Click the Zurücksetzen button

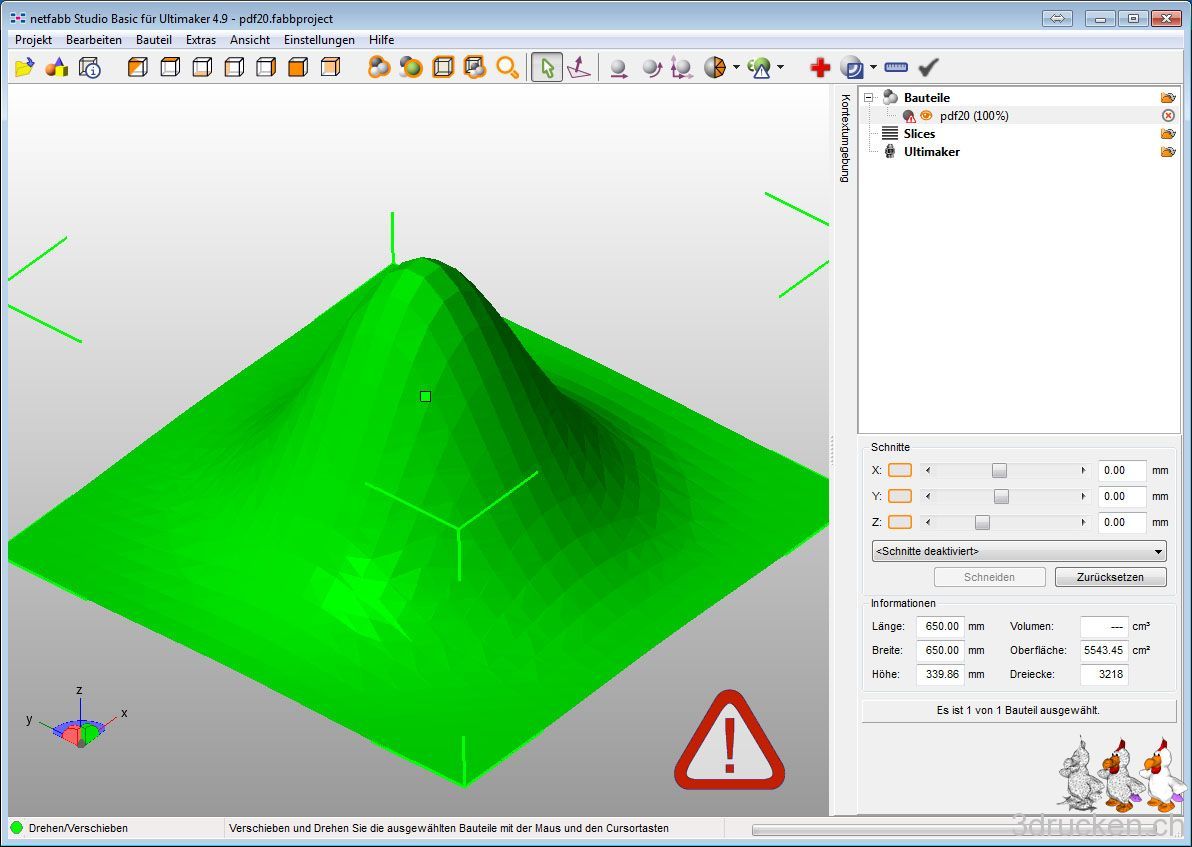[1111, 577]
